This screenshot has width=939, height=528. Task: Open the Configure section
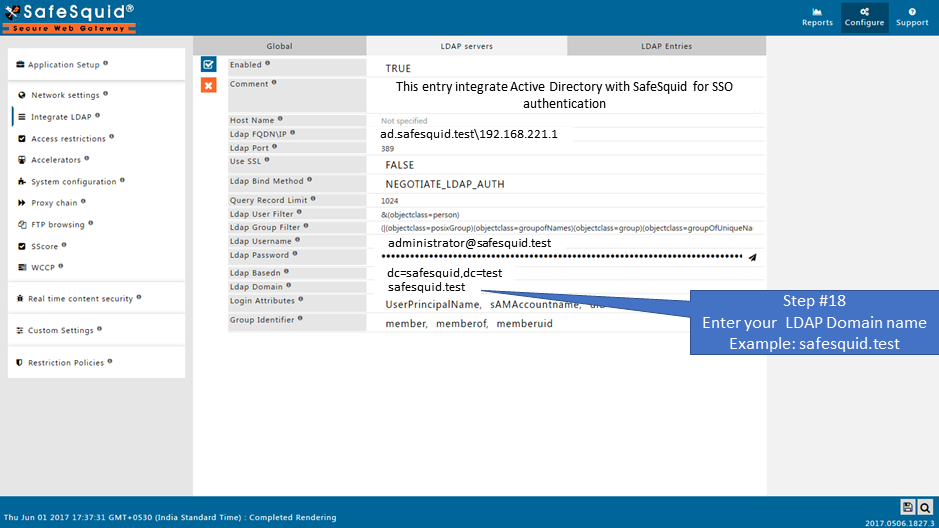coord(864,17)
